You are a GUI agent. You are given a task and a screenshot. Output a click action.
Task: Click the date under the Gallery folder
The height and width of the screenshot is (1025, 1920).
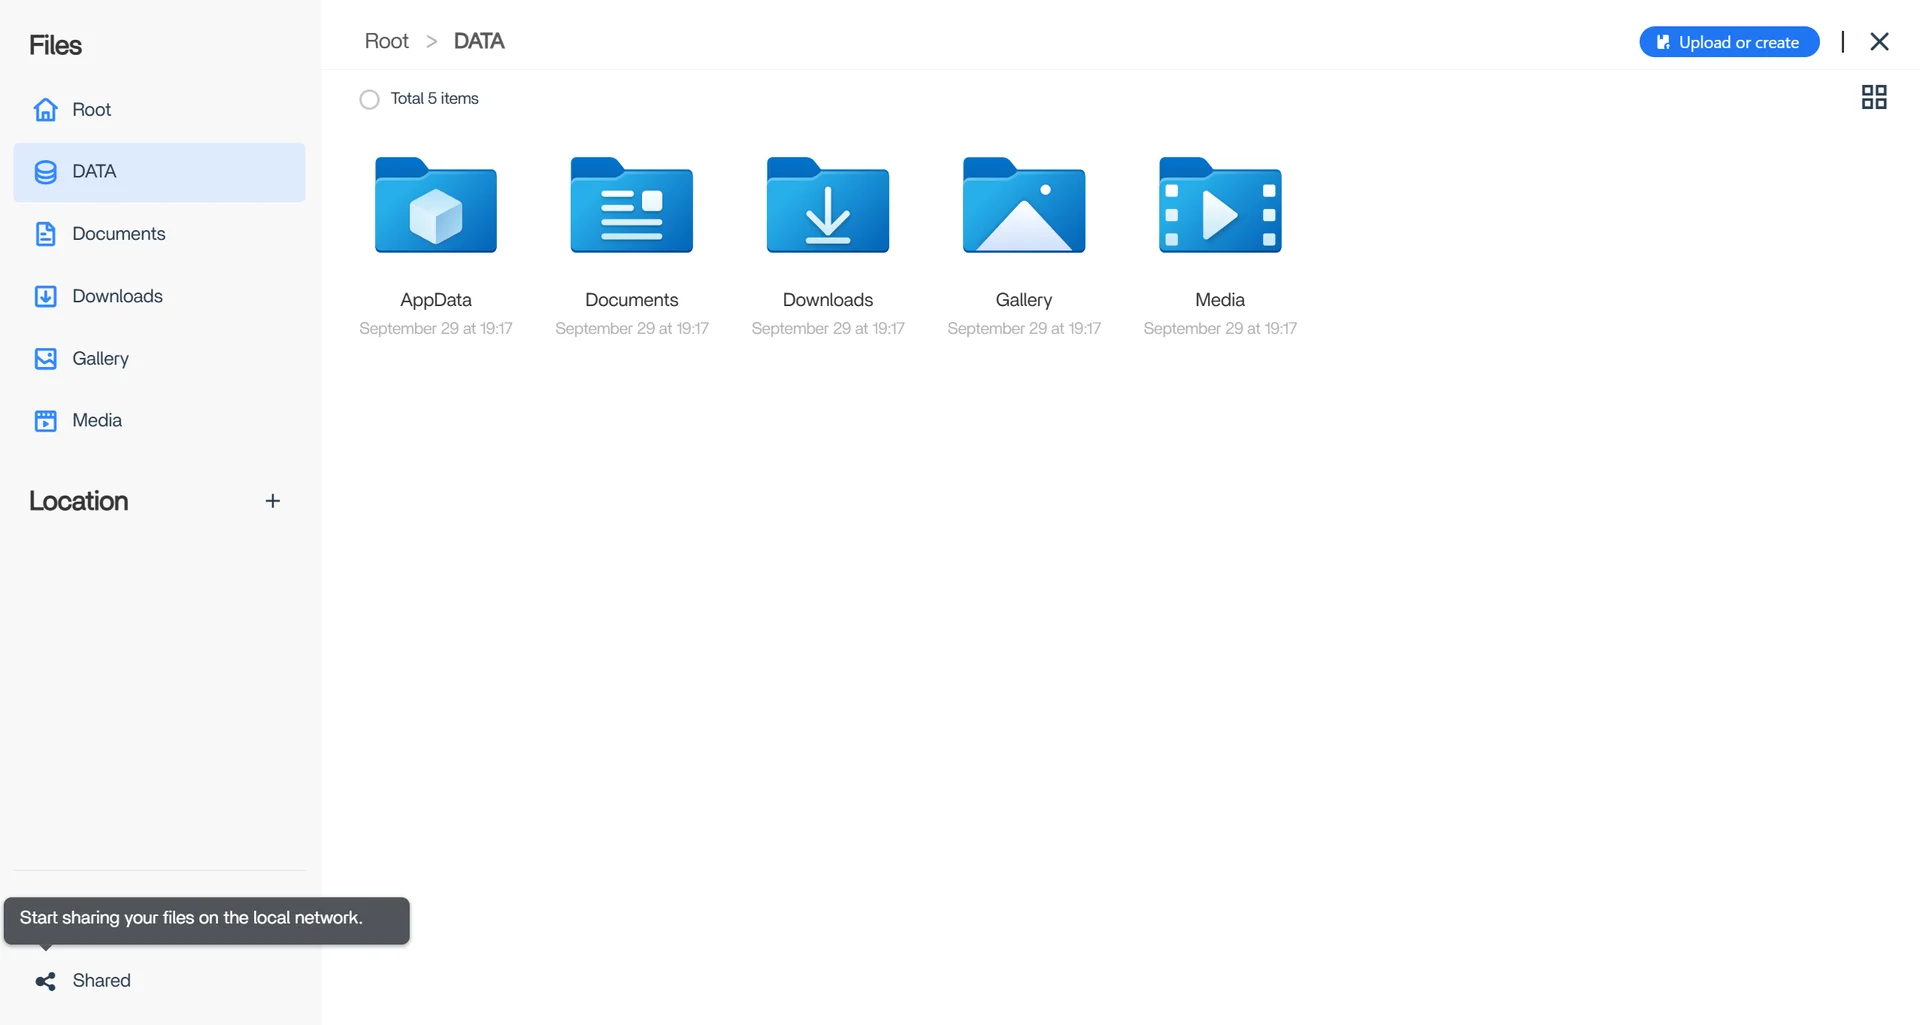point(1024,329)
